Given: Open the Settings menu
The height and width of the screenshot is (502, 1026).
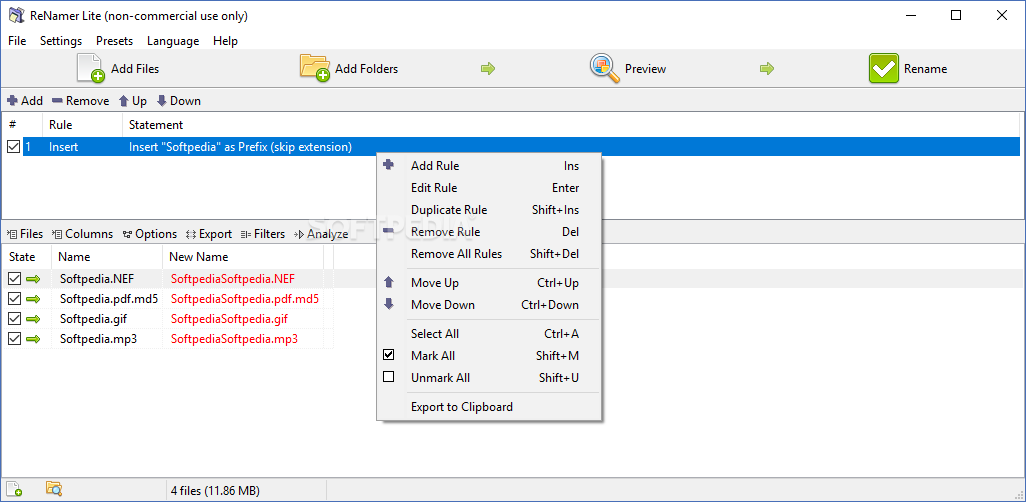Looking at the screenshot, I should 61,41.
